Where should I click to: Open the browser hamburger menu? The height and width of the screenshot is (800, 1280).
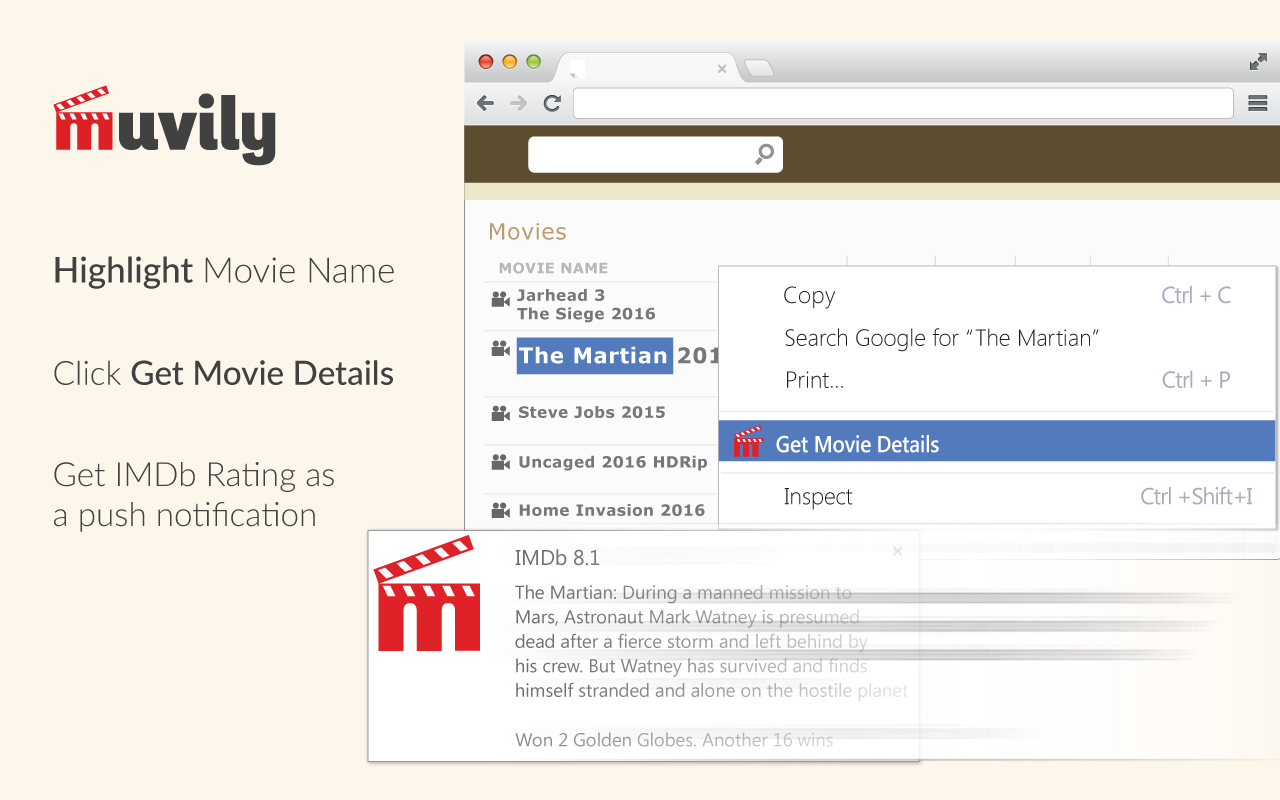[1258, 103]
